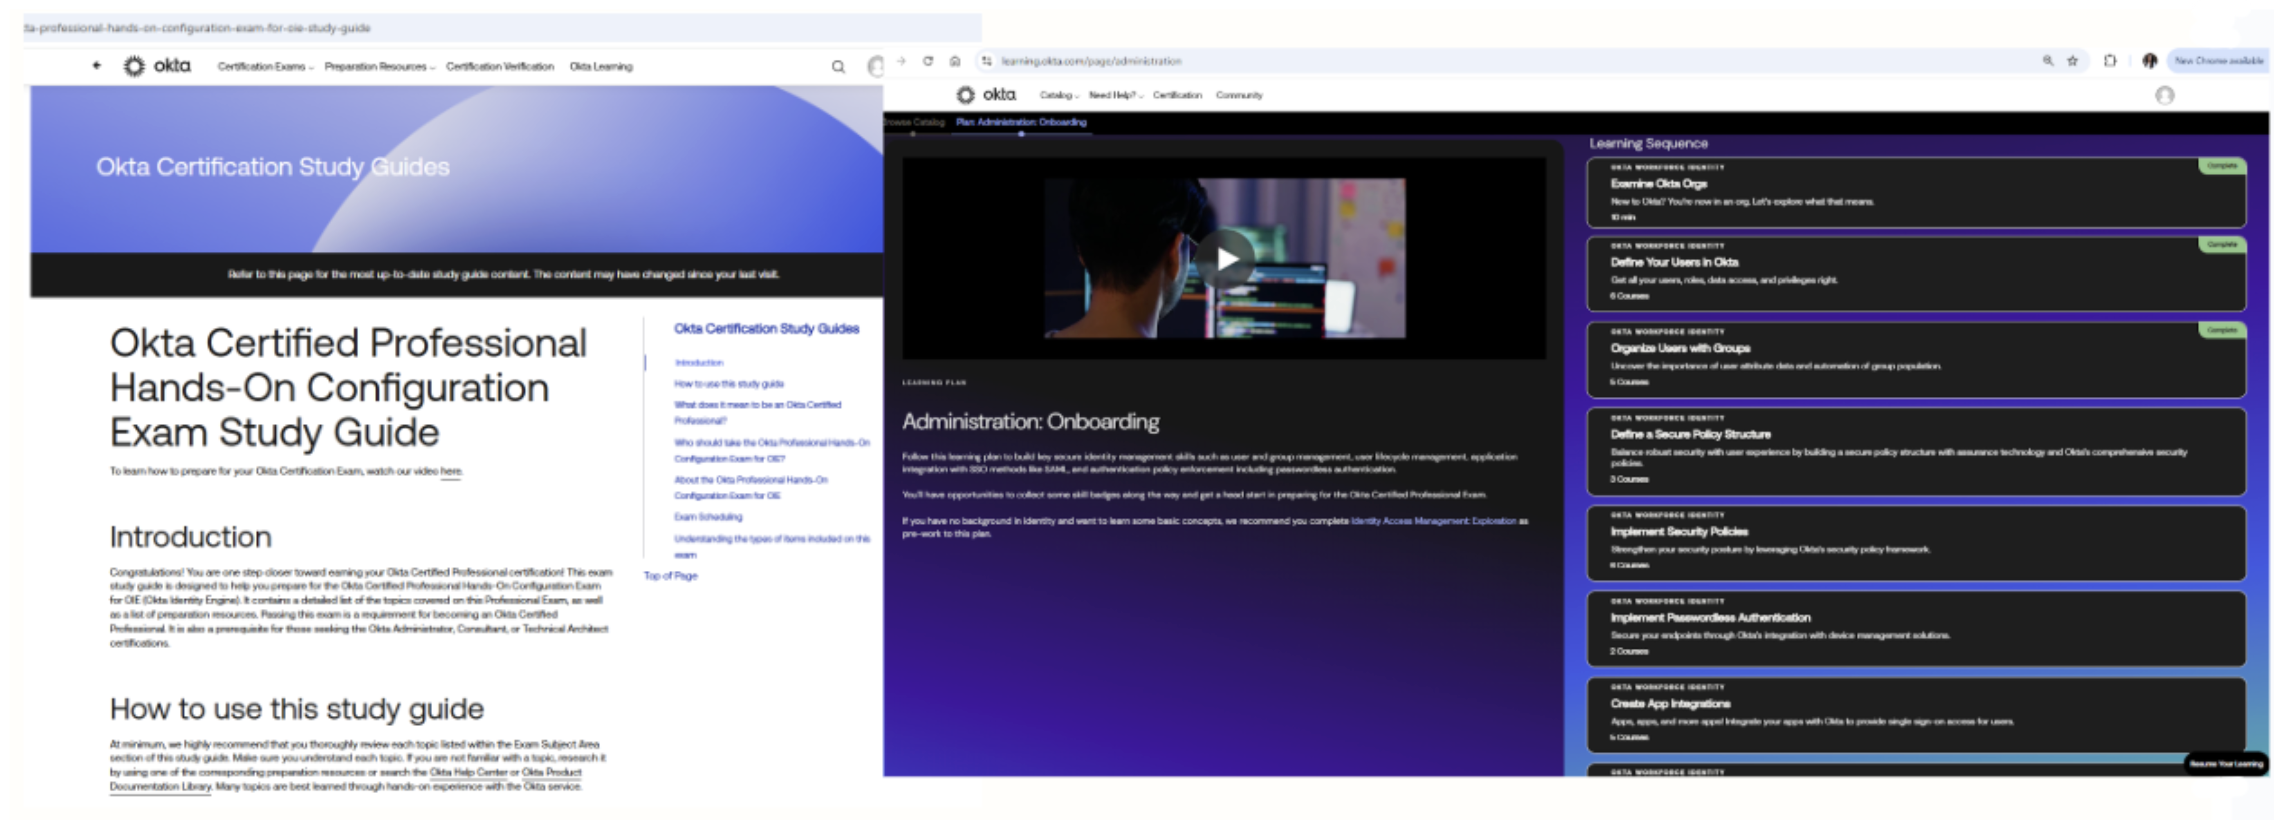Click the browser home icon
2274x820 pixels.
955,61
